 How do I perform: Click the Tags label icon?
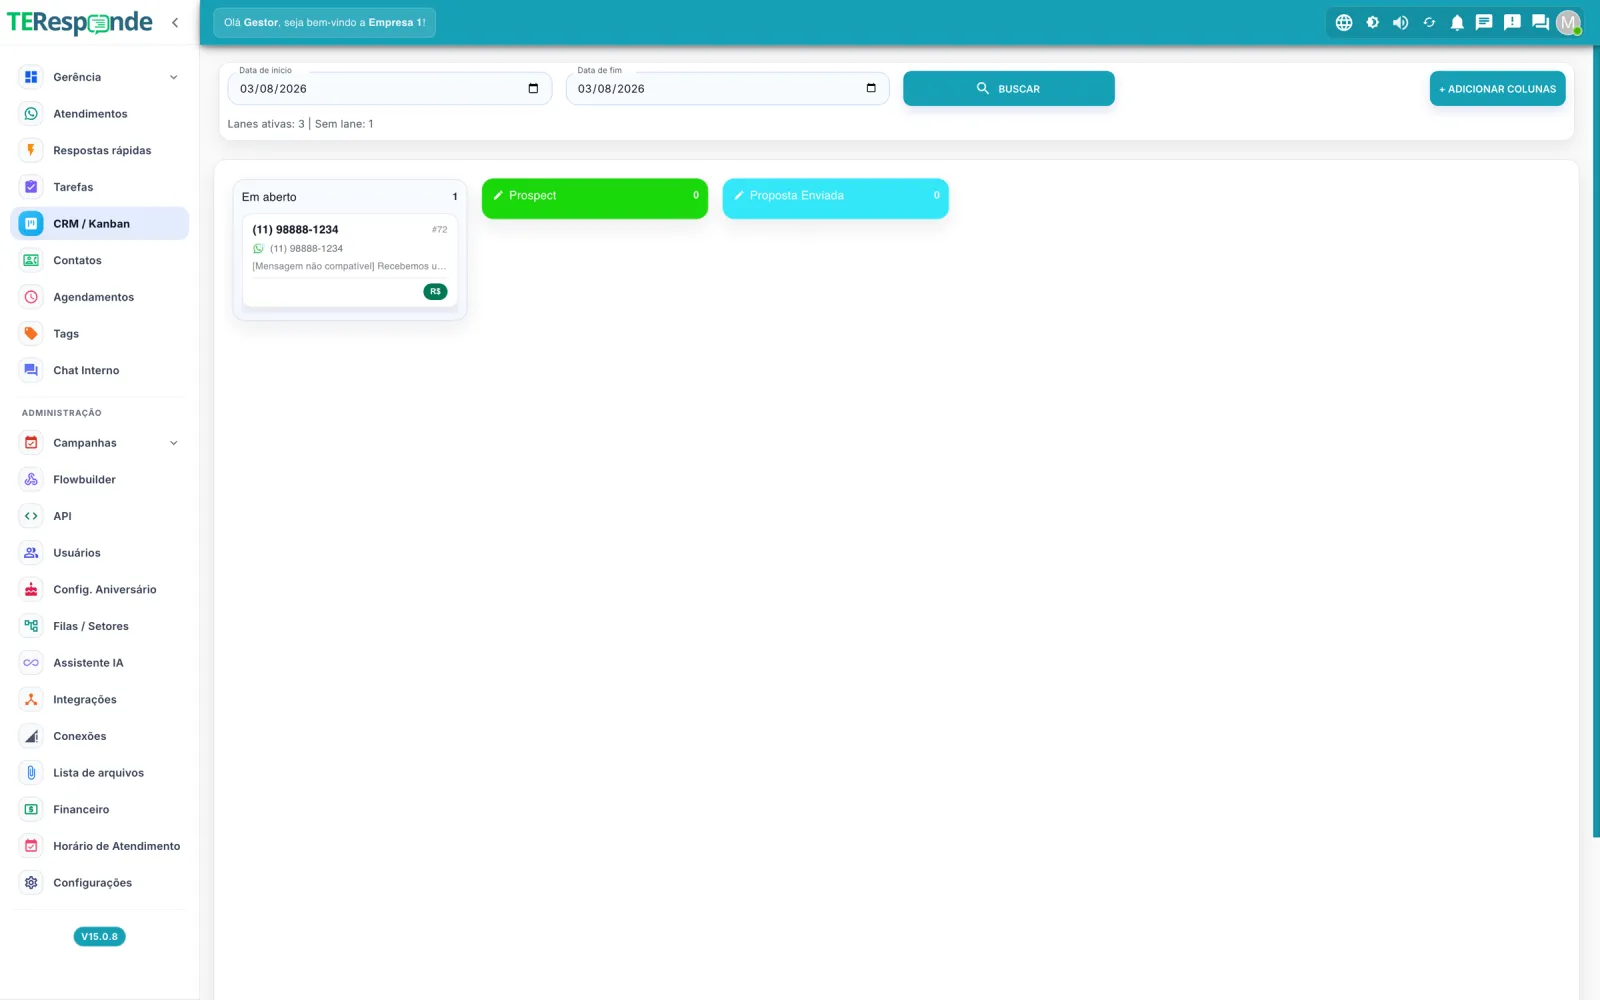(x=31, y=334)
